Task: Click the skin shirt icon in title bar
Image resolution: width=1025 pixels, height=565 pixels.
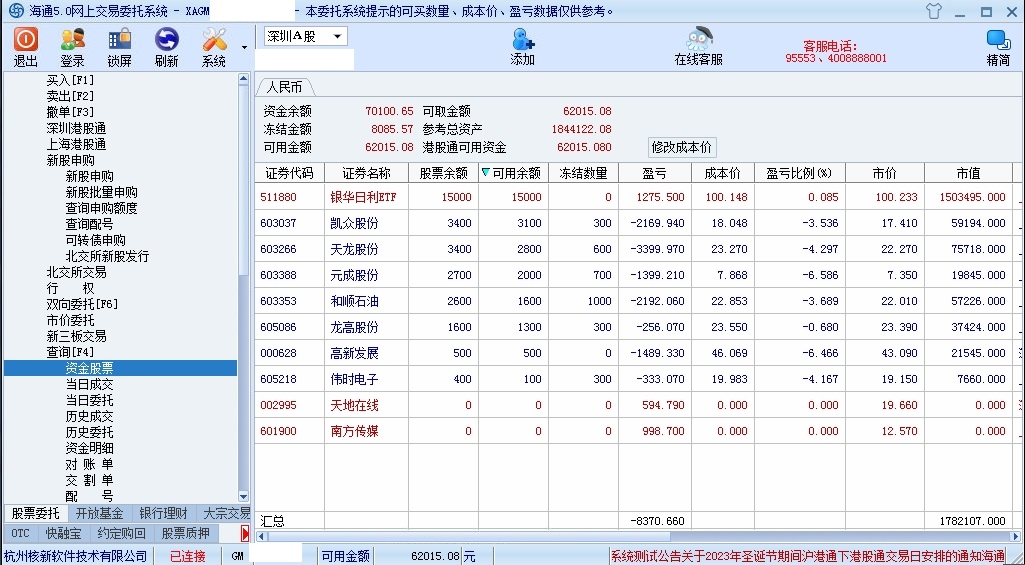Action: click(x=933, y=11)
